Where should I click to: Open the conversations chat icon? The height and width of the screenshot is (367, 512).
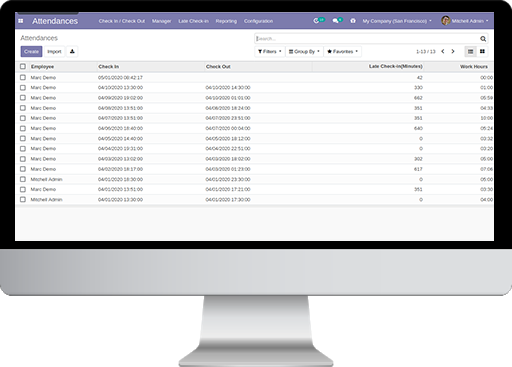pyautogui.click(x=335, y=21)
